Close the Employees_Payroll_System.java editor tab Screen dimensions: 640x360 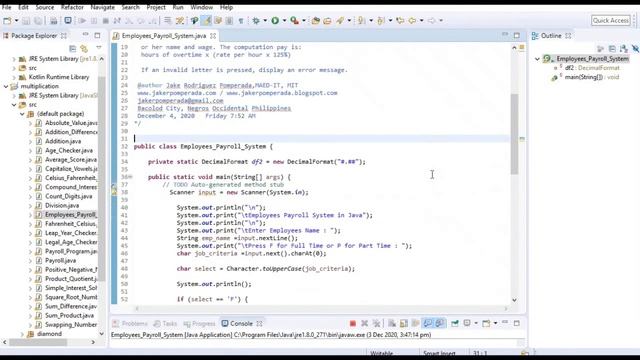point(213,36)
